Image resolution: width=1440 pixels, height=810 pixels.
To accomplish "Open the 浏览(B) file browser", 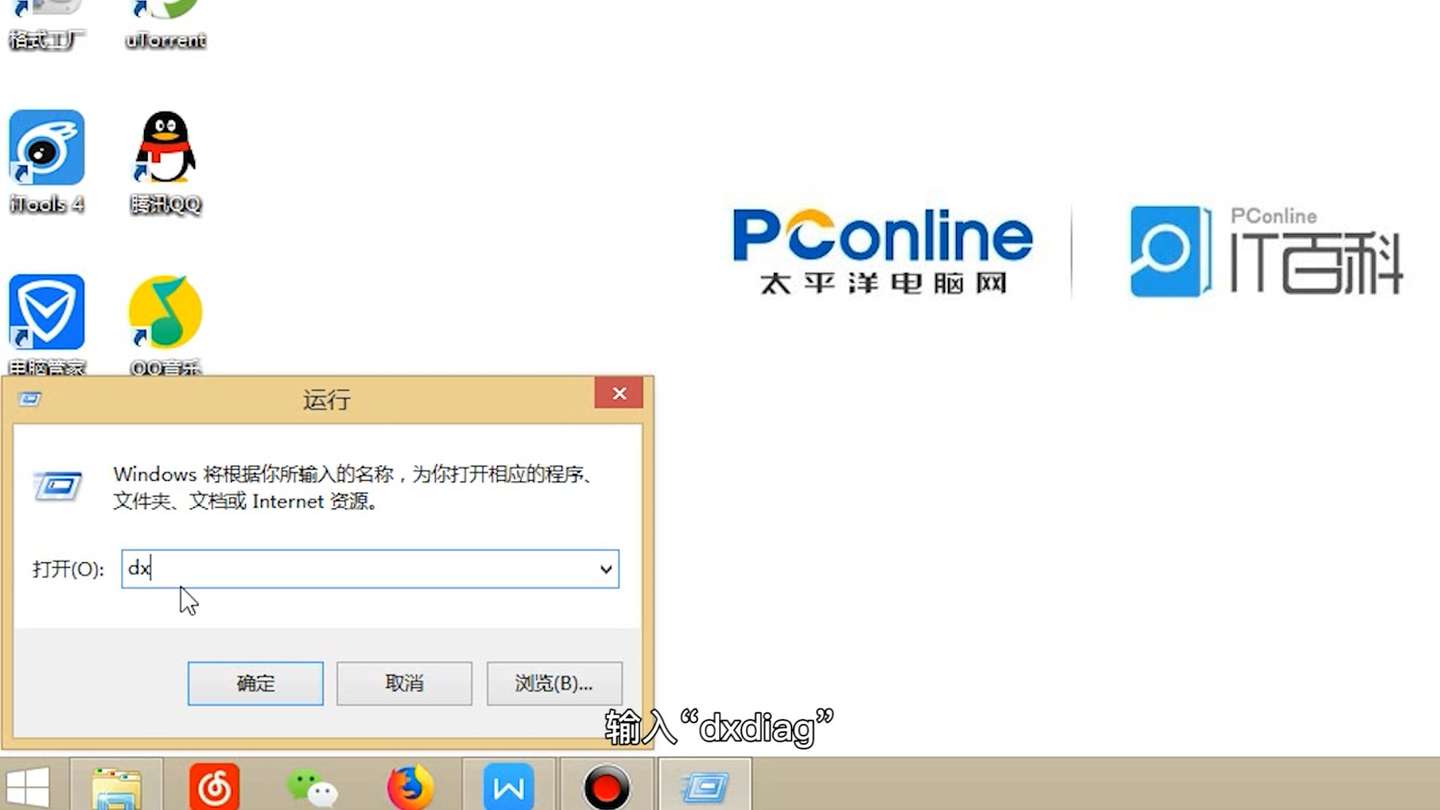I will coord(554,683).
